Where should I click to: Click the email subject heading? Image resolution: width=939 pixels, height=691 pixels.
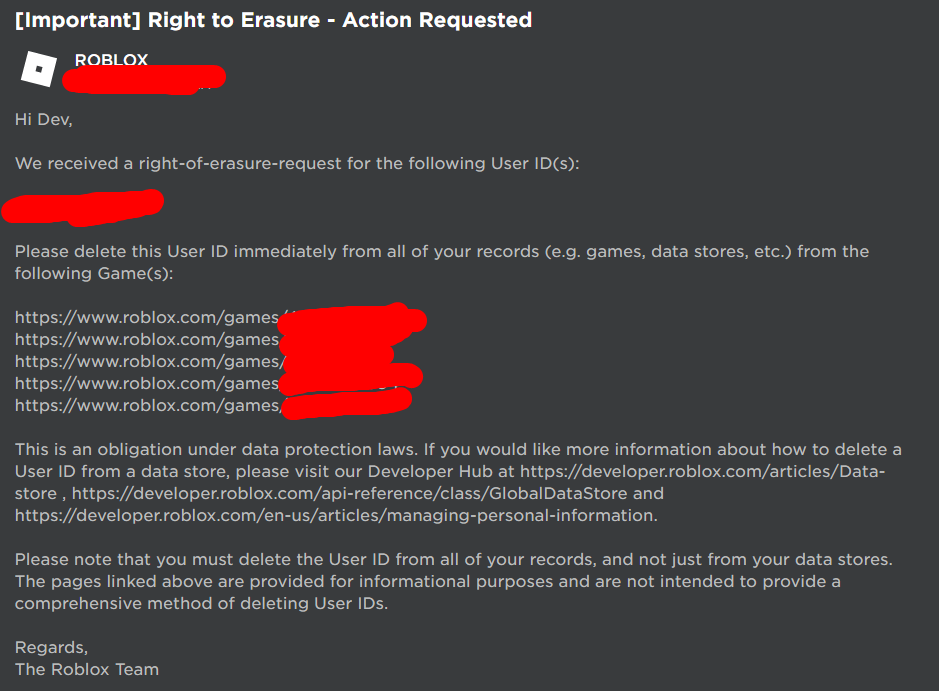(273, 20)
